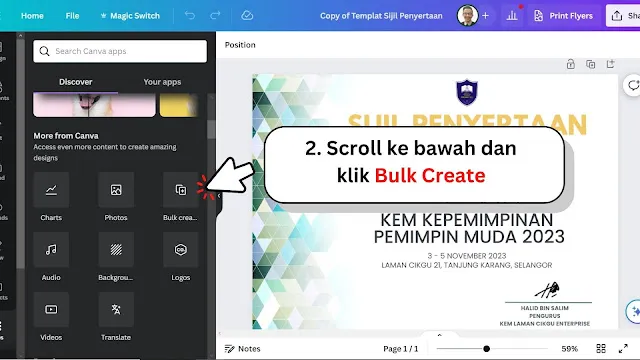Click Print Flyers button
The width and height of the screenshot is (640, 360).
tap(563, 16)
